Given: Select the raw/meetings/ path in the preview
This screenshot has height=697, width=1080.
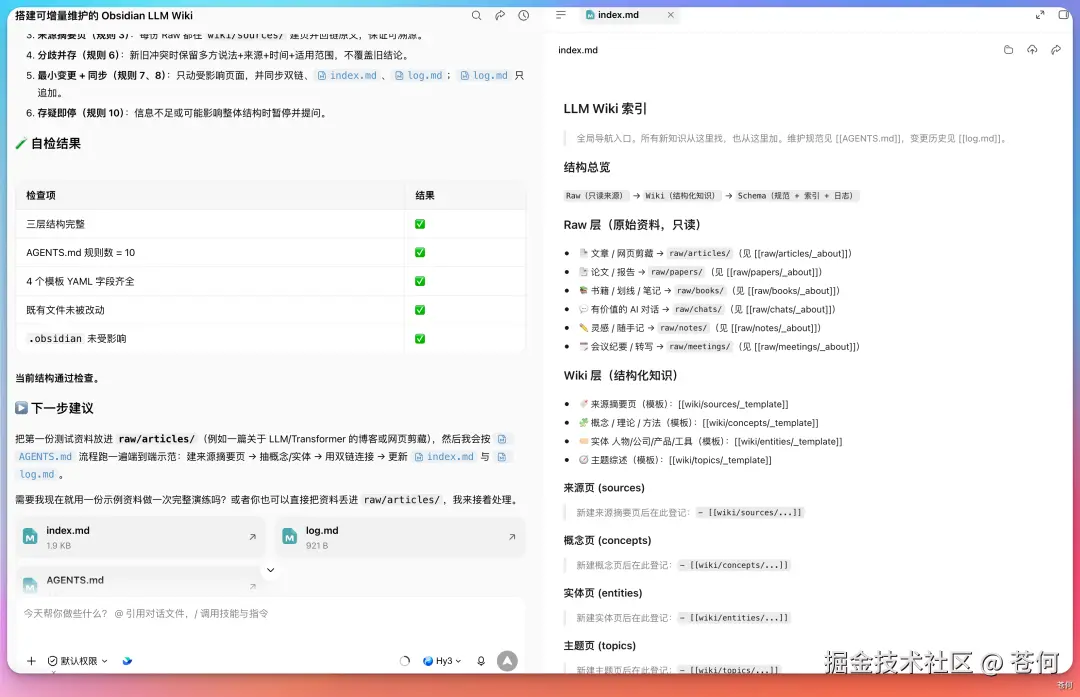Looking at the screenshot, I should [699, 346].
